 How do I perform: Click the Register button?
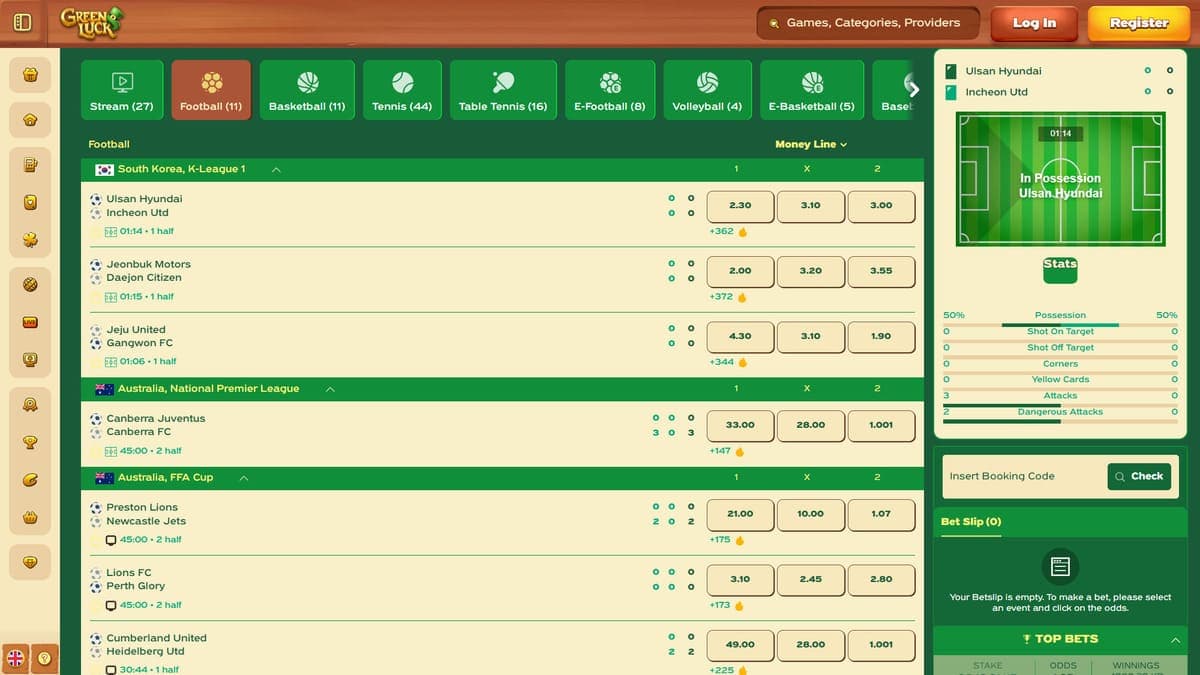click(x=1139, y=23)
